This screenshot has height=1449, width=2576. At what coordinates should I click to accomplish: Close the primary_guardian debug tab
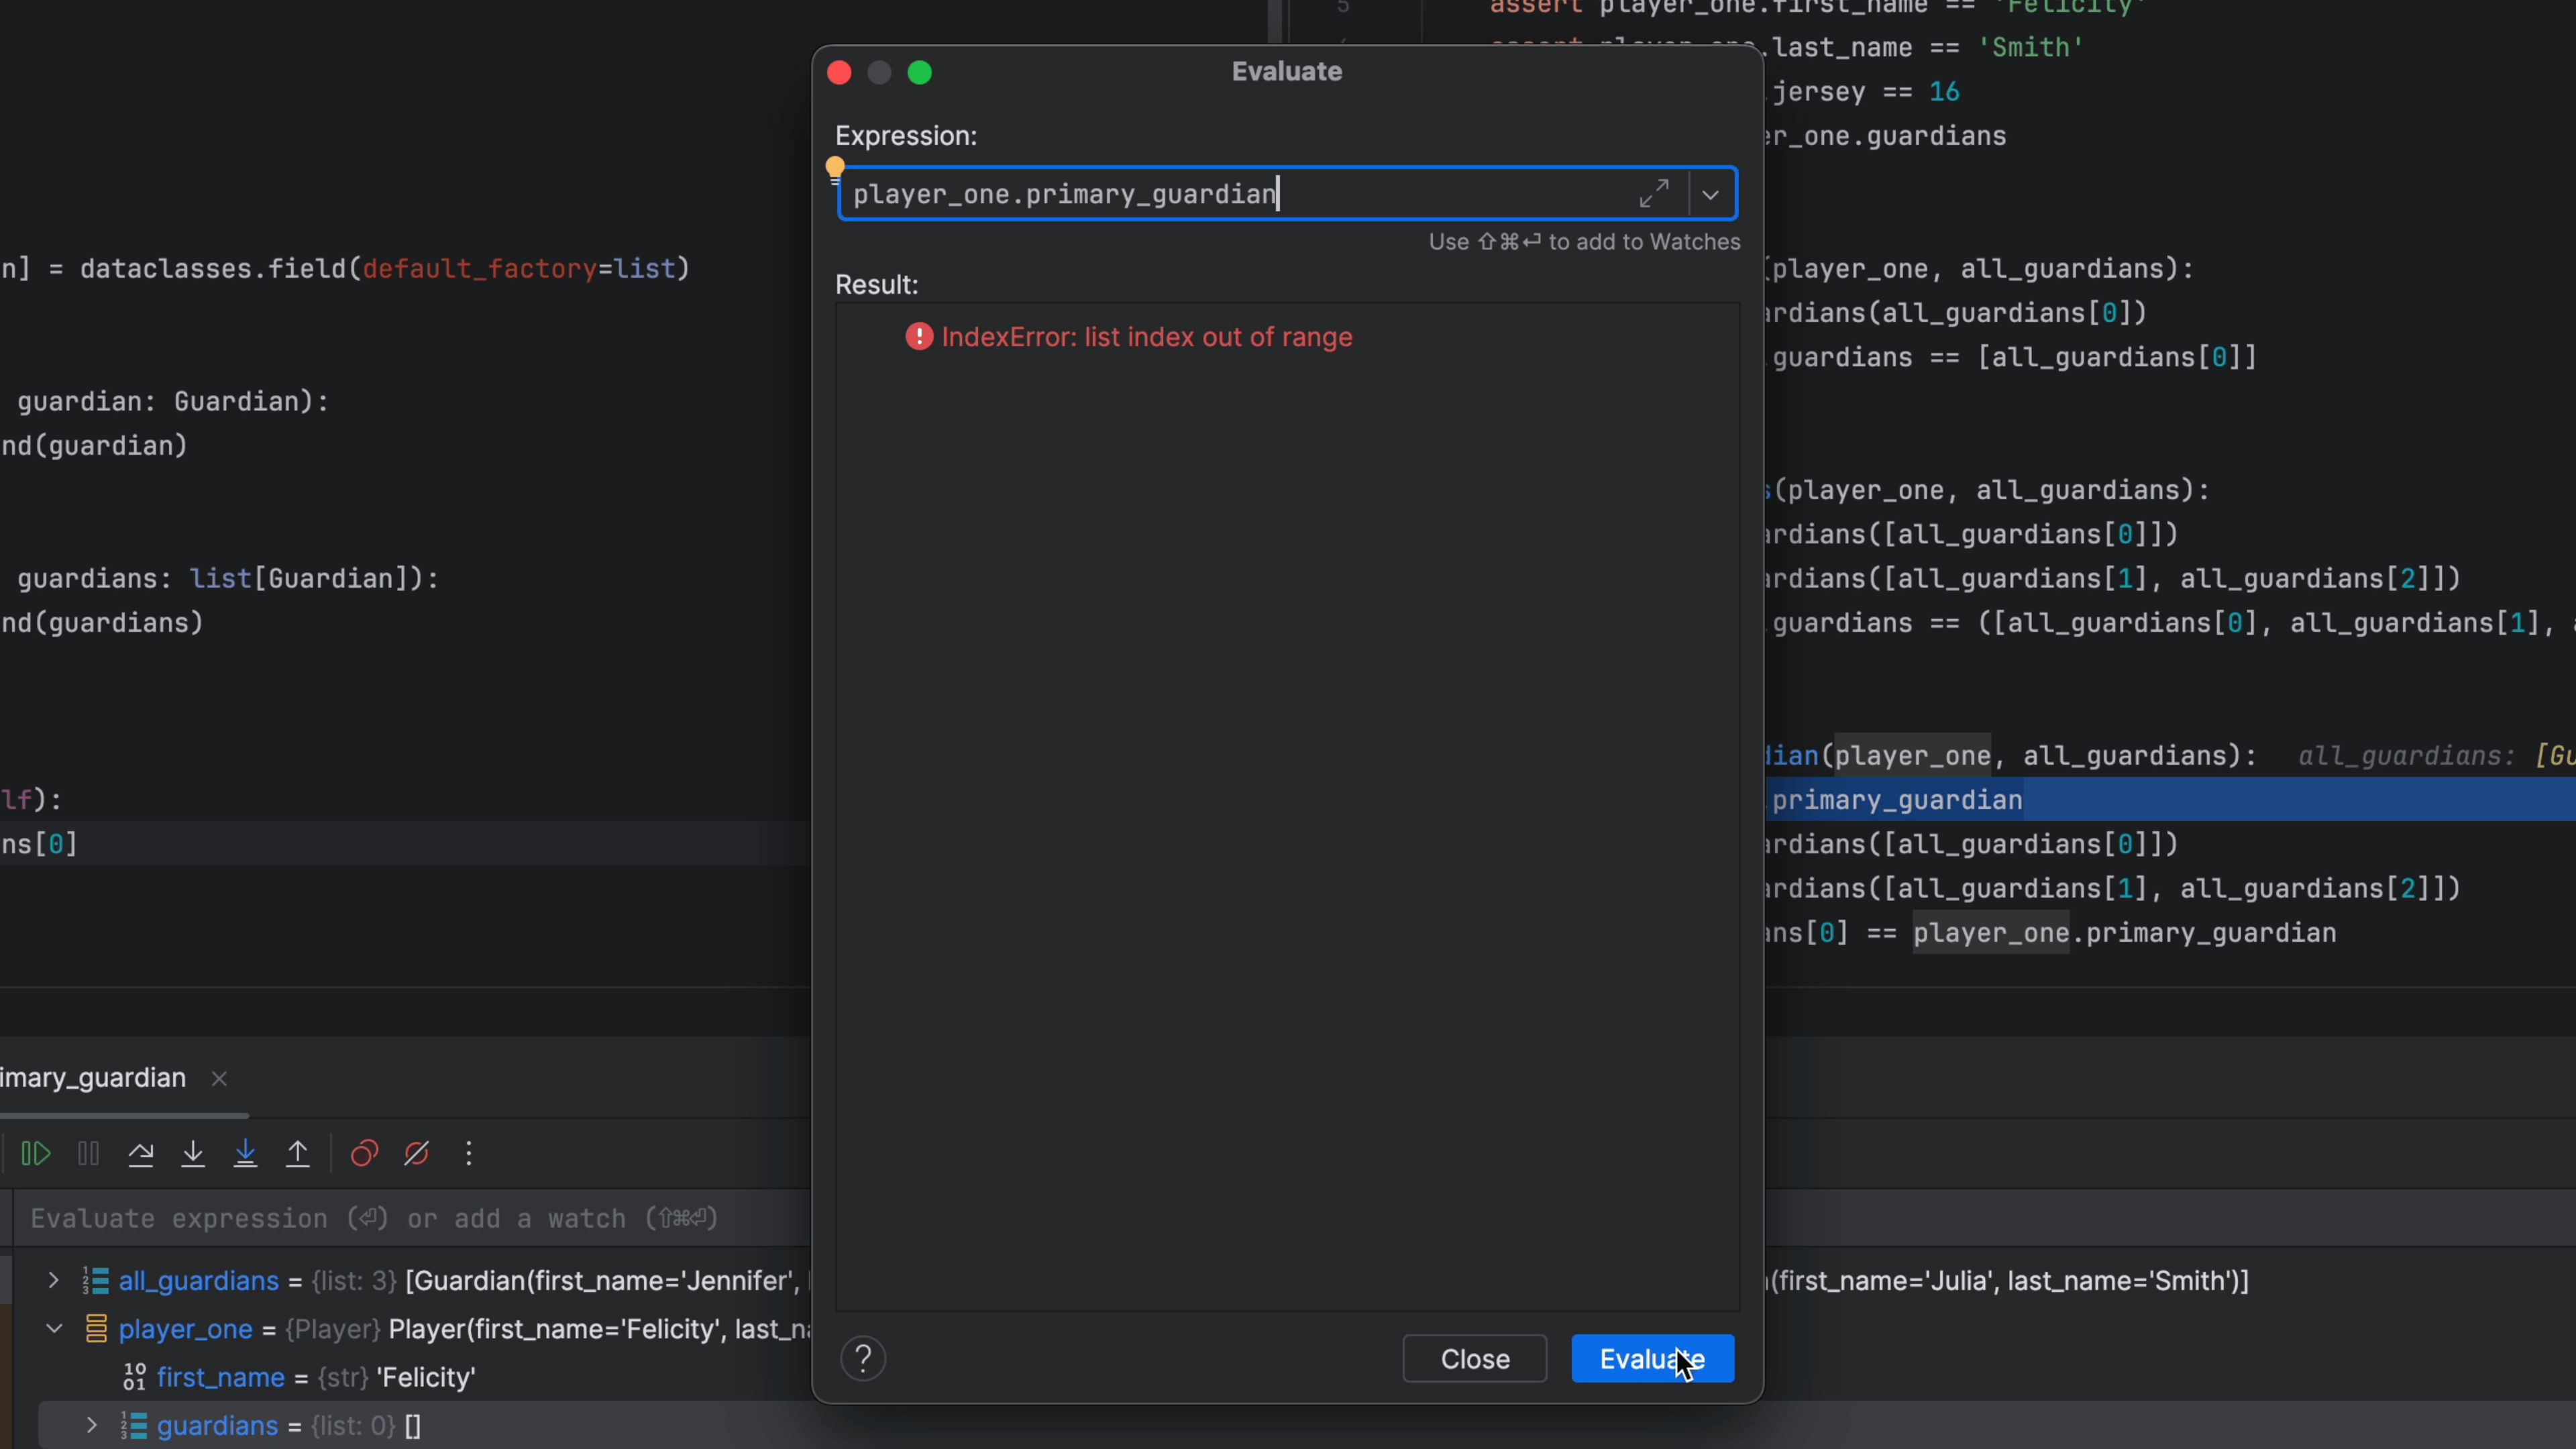click(220, 1078)
